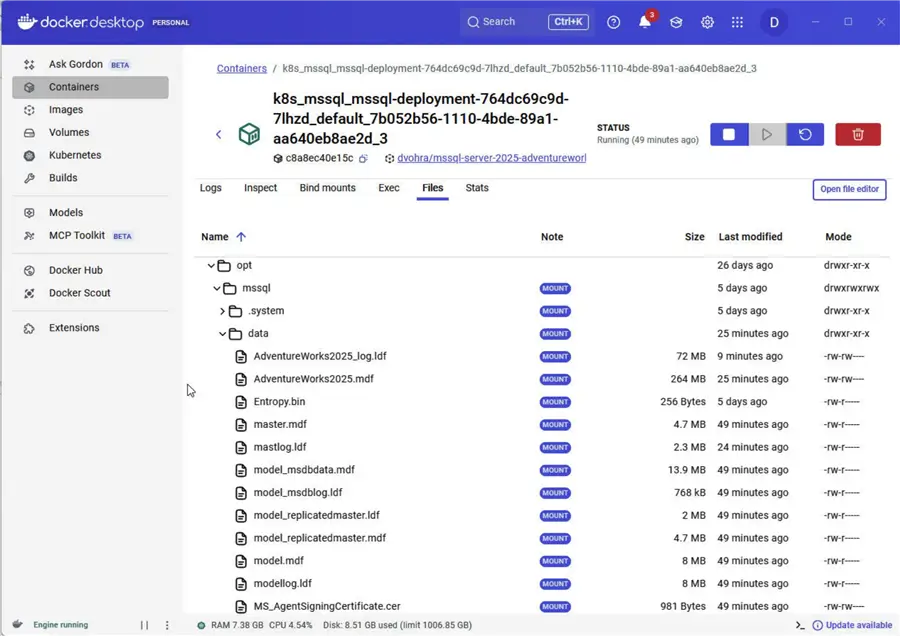Select modellog.ldf file

click(282, 584)
